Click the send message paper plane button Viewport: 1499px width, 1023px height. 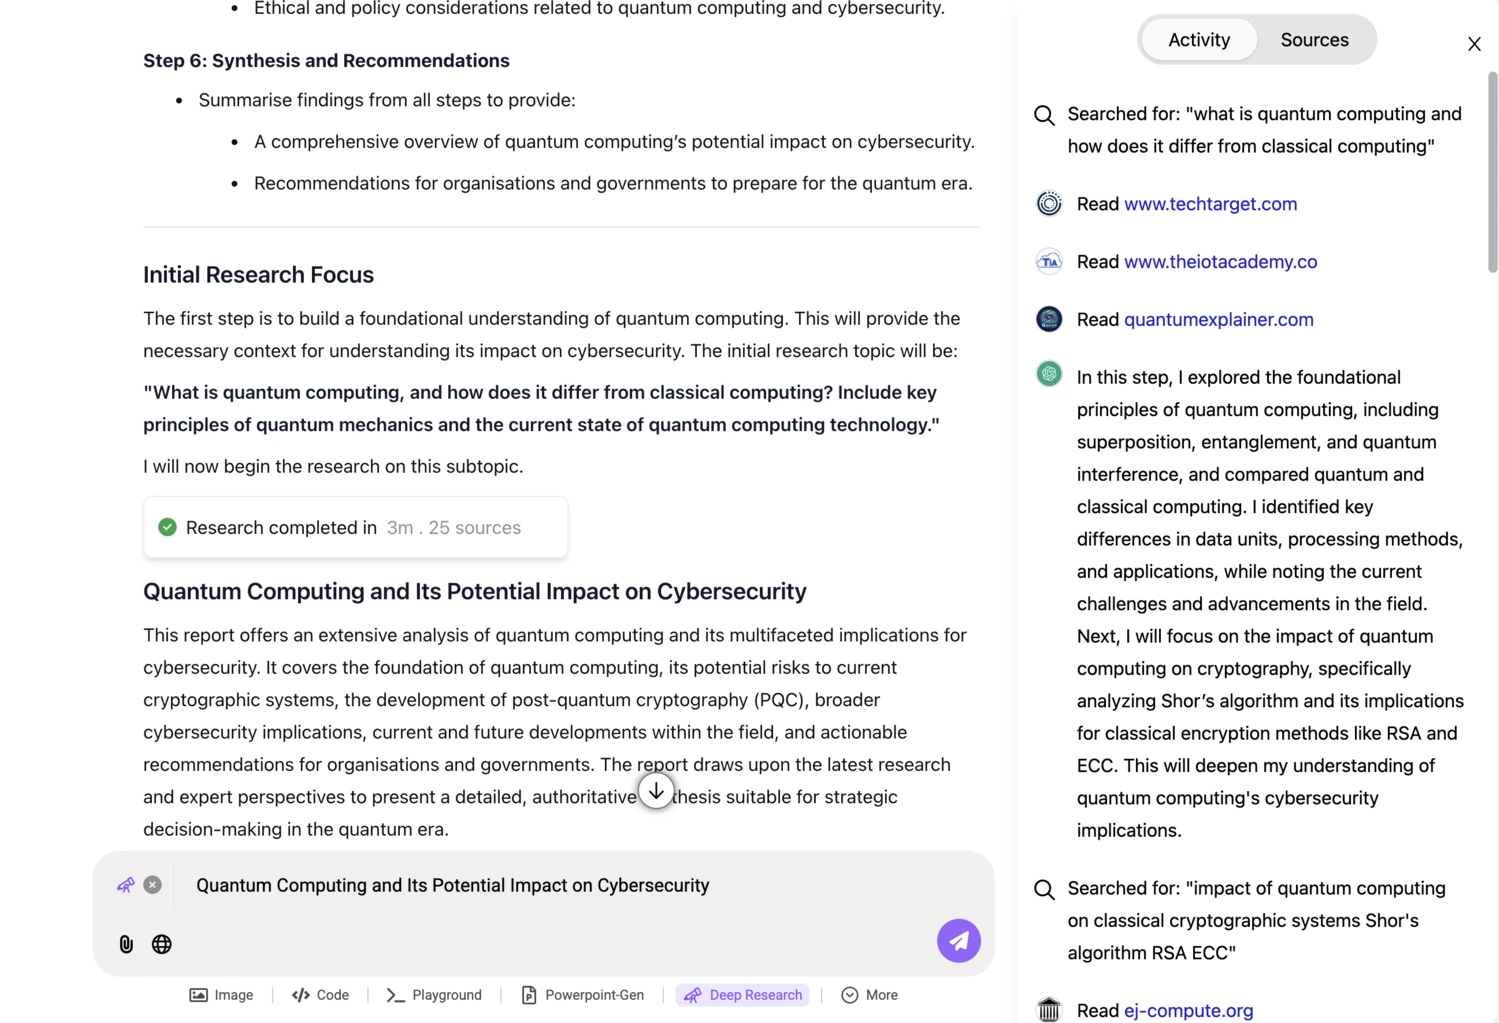(x=958, y=941)
